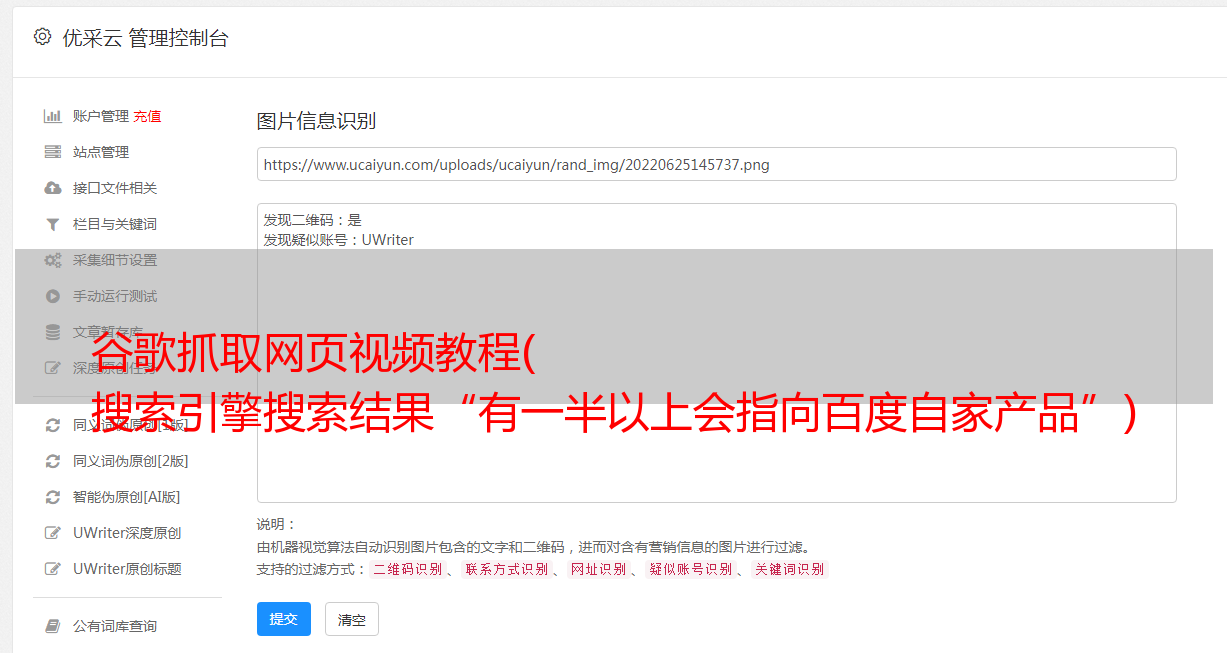Click the edit icon for UWriter深度原创
The width and height of the screenshot is (1227, 653).
click(53, 533)
